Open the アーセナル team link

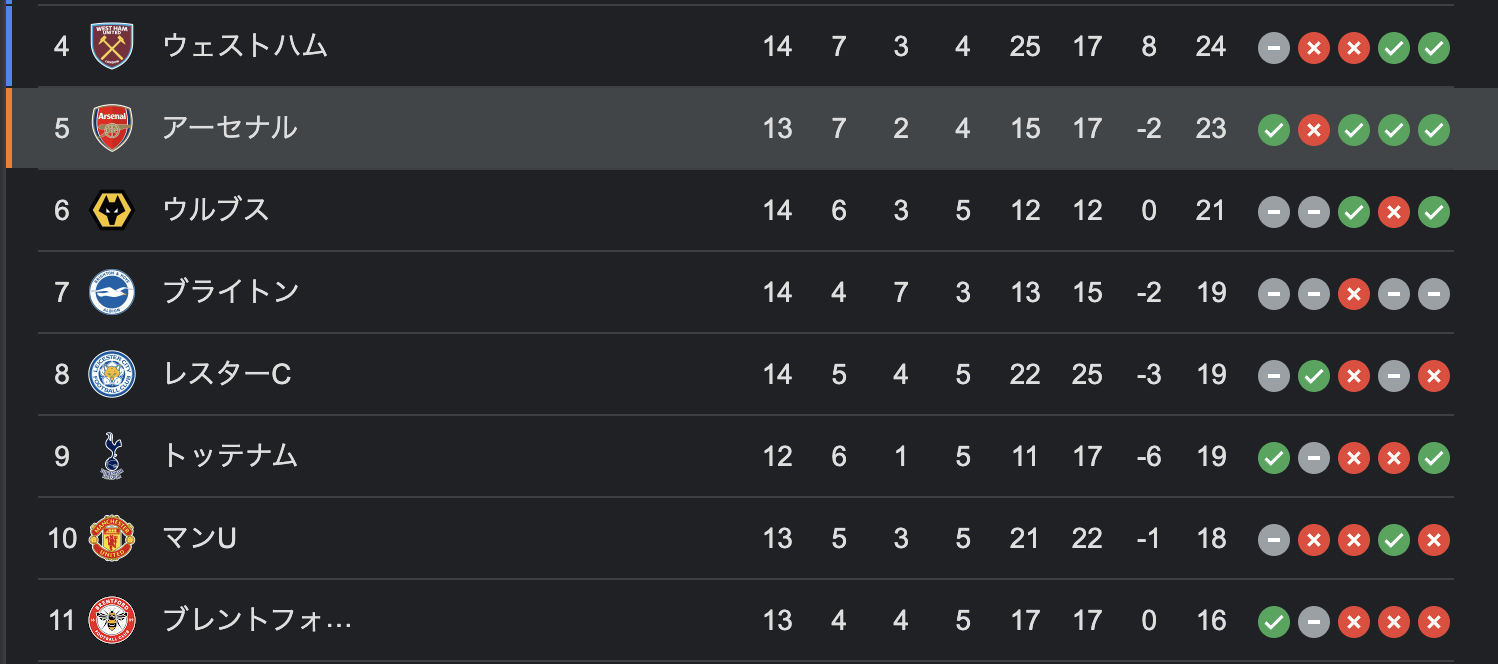(230, 128)
